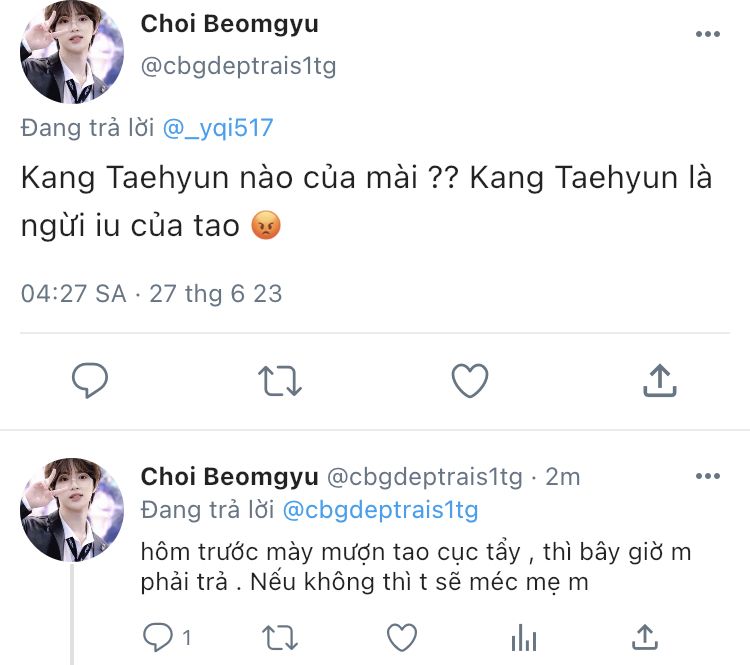Image resolution: width=750 pixels, height=665 pixels.
Task: Open reply icon on second tweet
Action: click(x=158, y=636)
